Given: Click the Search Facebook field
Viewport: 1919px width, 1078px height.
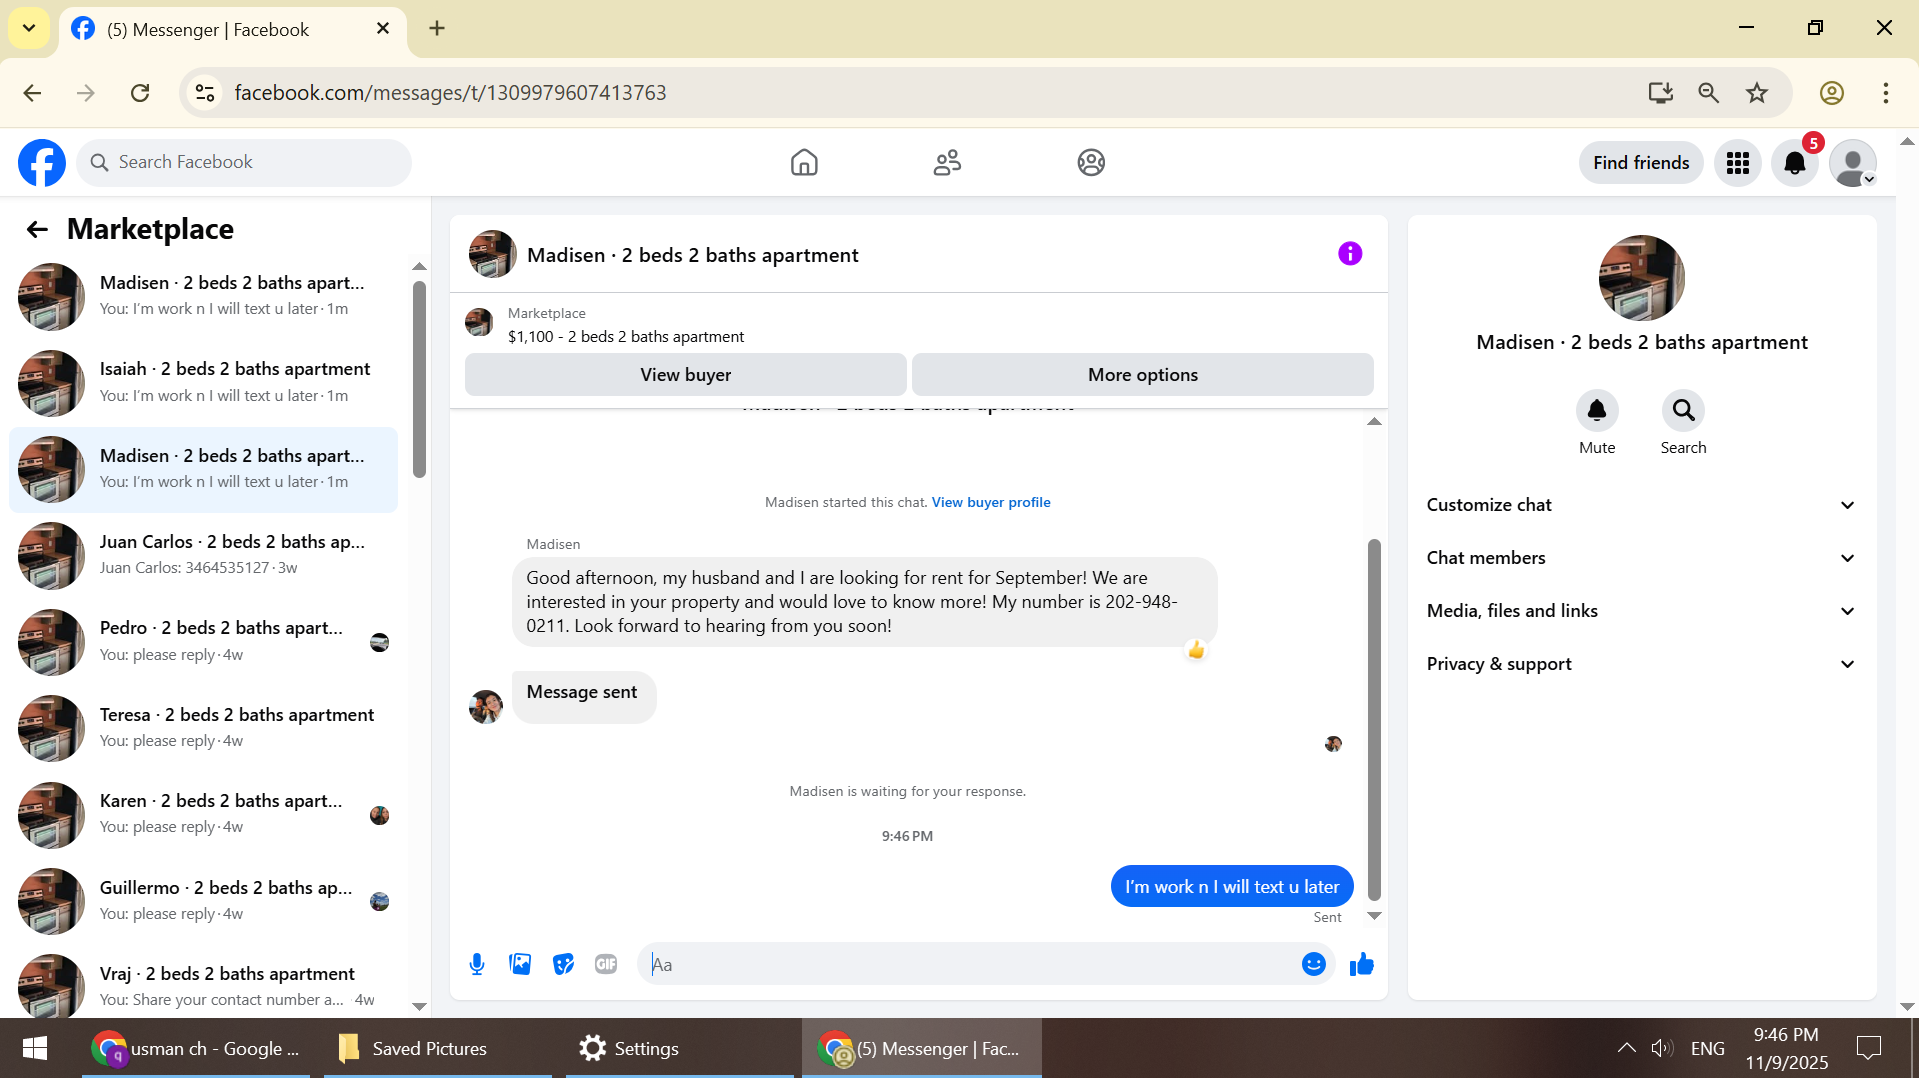Looking at the screenshot, I should (244, 163).
